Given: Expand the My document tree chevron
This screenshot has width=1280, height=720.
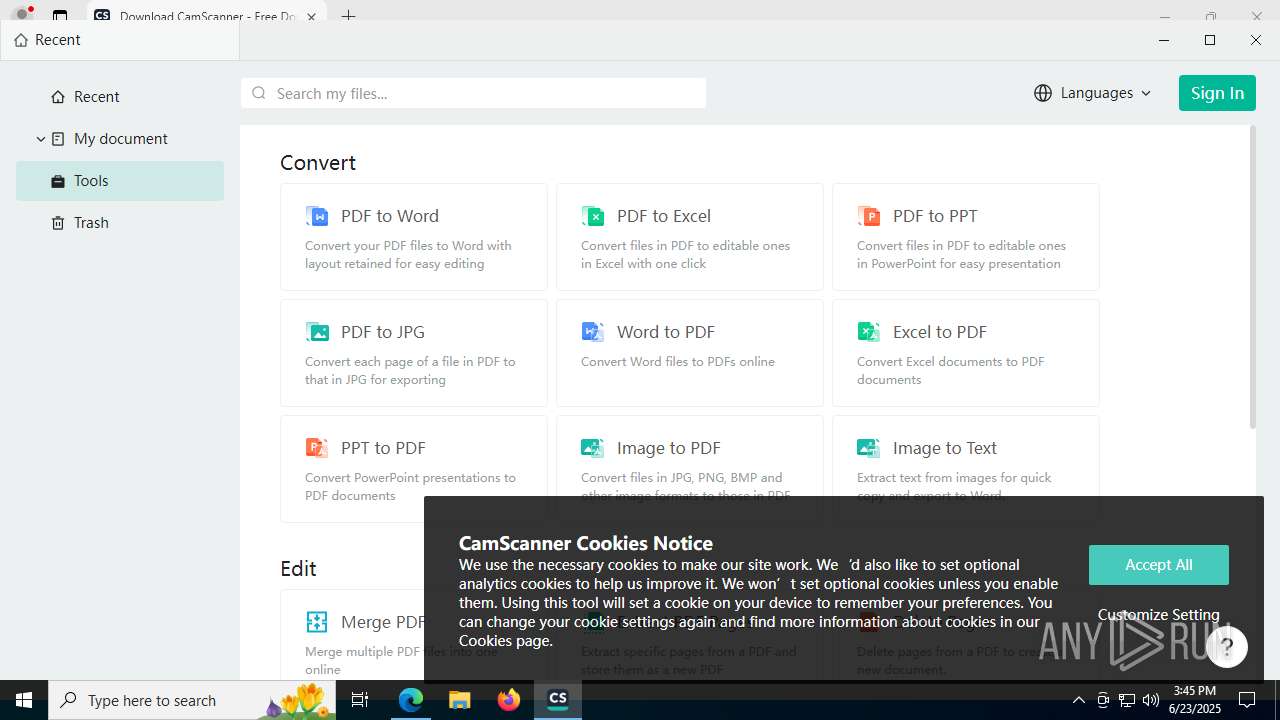Looking at the screenshot, I should 41,139.
